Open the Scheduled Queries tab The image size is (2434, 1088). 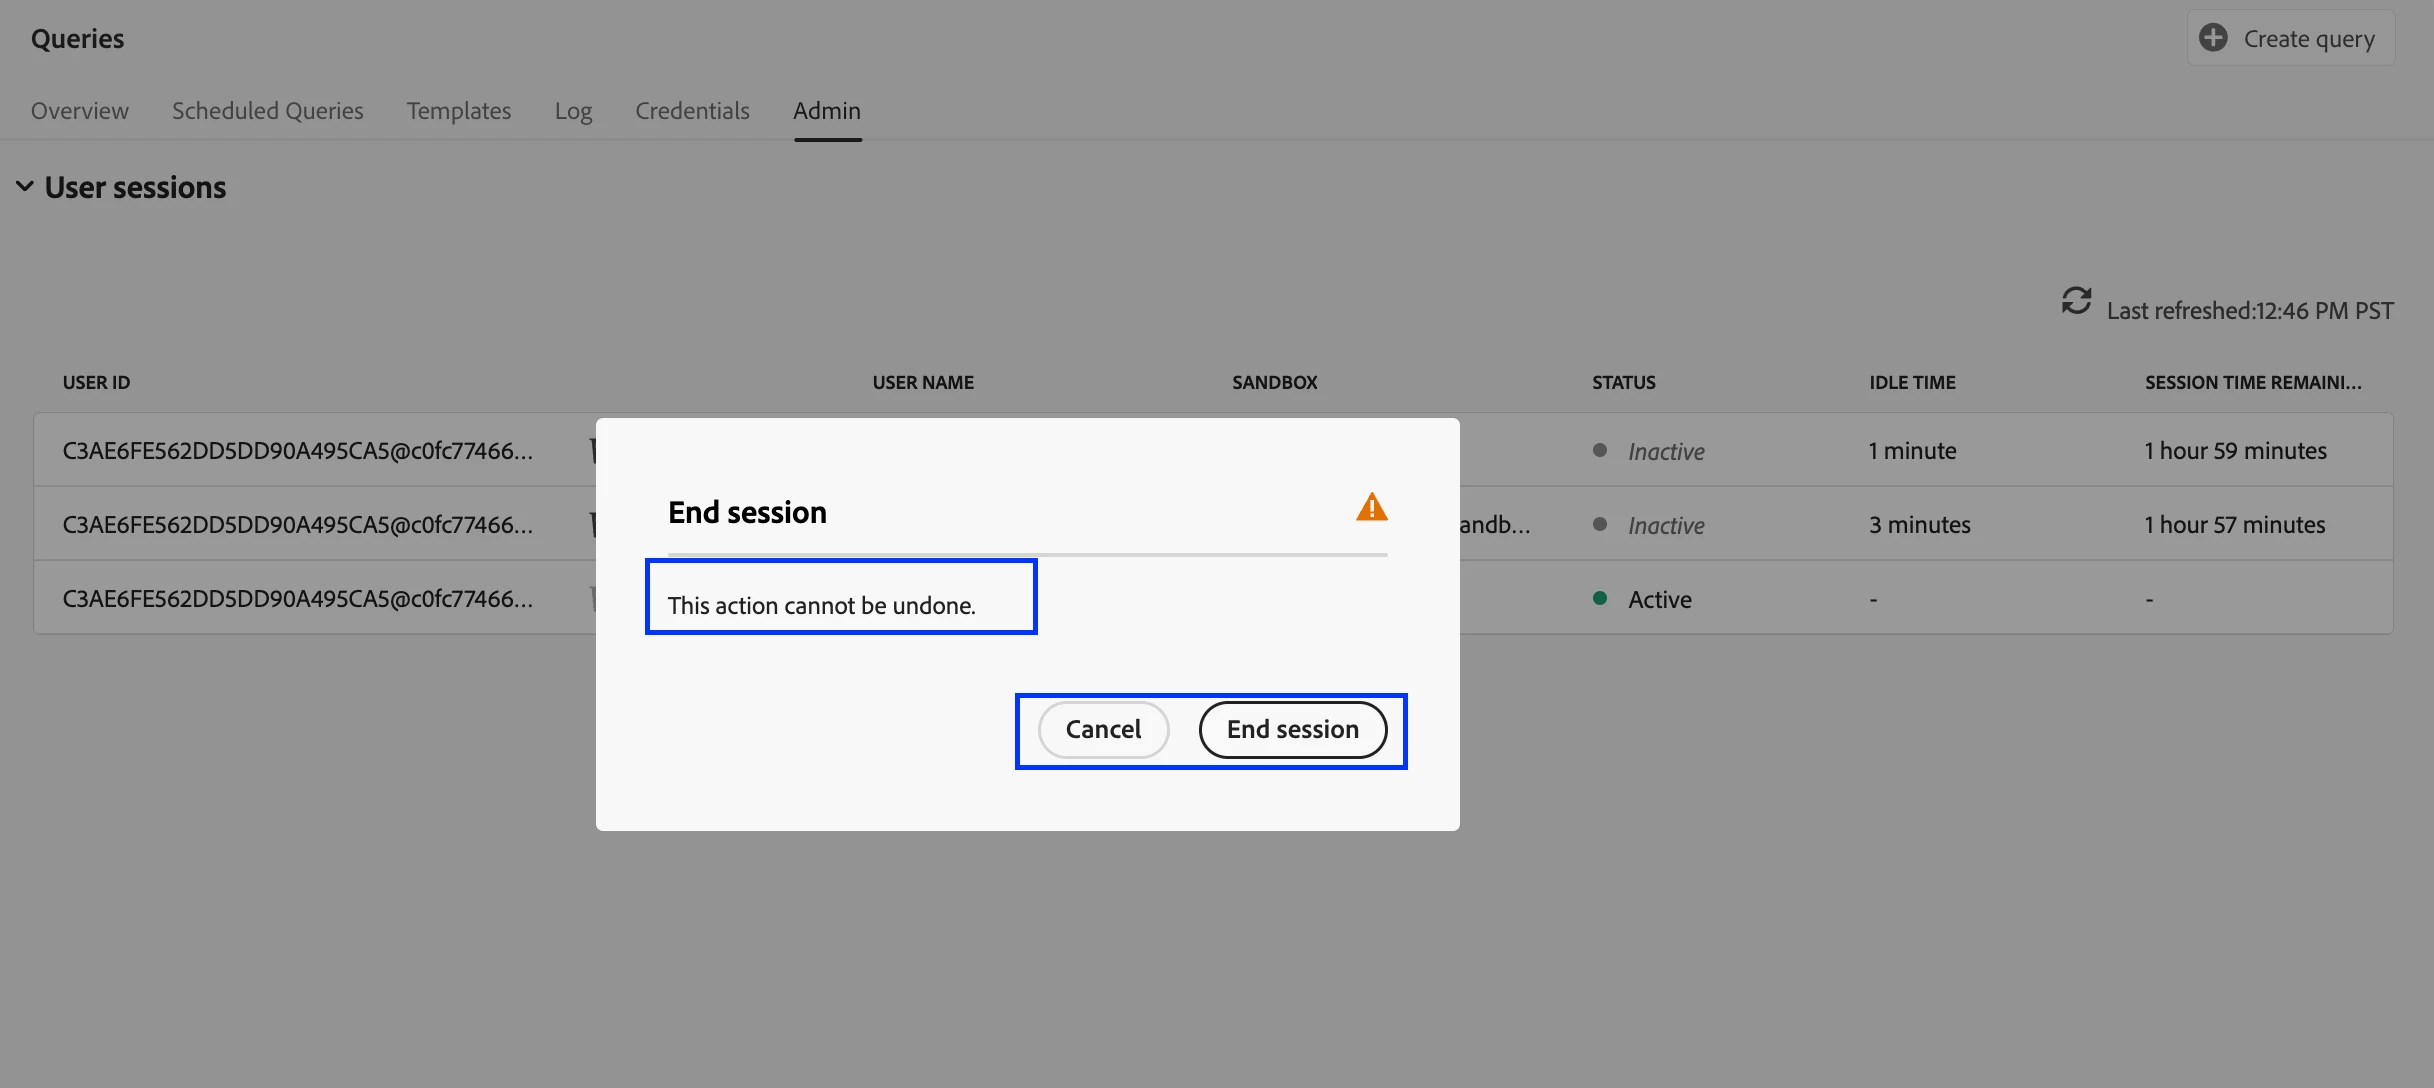click(x=267, y=111)
